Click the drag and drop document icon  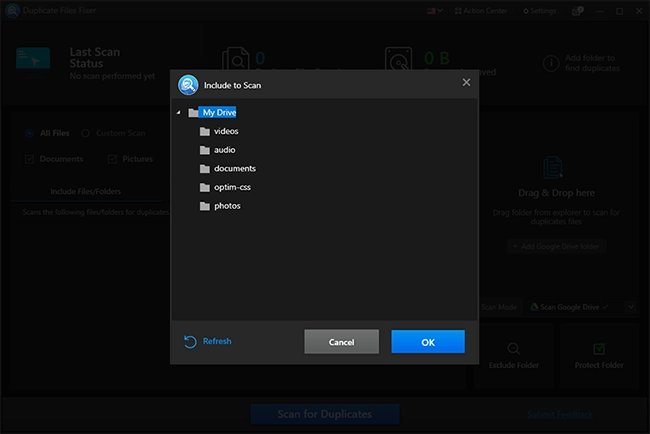tap(553, 167)
